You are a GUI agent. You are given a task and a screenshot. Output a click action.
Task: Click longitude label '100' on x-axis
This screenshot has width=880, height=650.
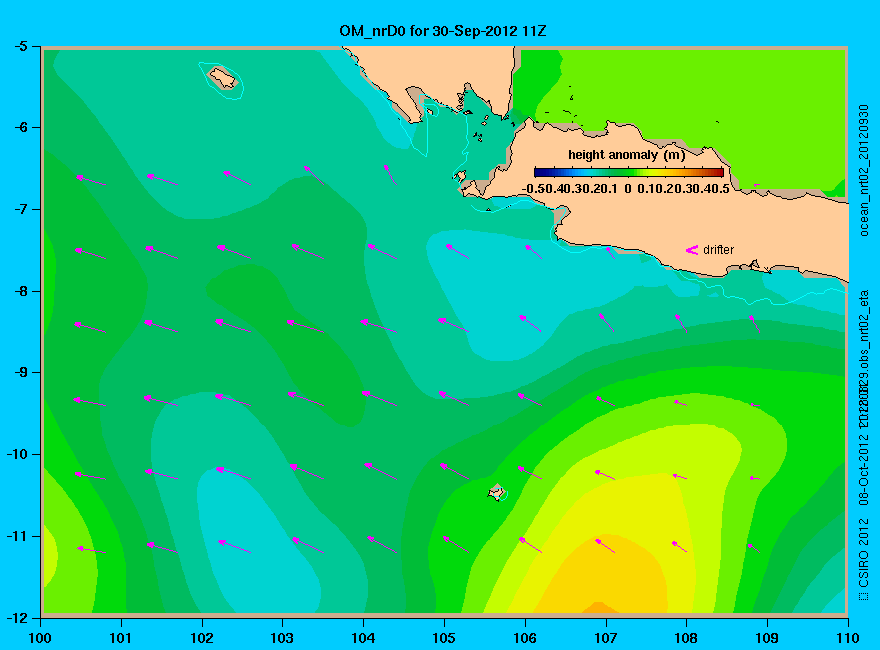pyautogui.click(x=40, y=638)
